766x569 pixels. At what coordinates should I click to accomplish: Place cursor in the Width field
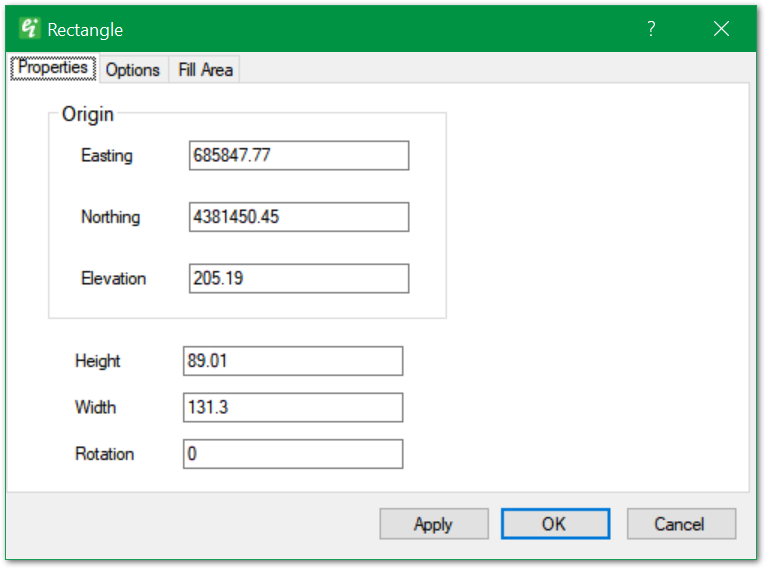tap(292, 407)
